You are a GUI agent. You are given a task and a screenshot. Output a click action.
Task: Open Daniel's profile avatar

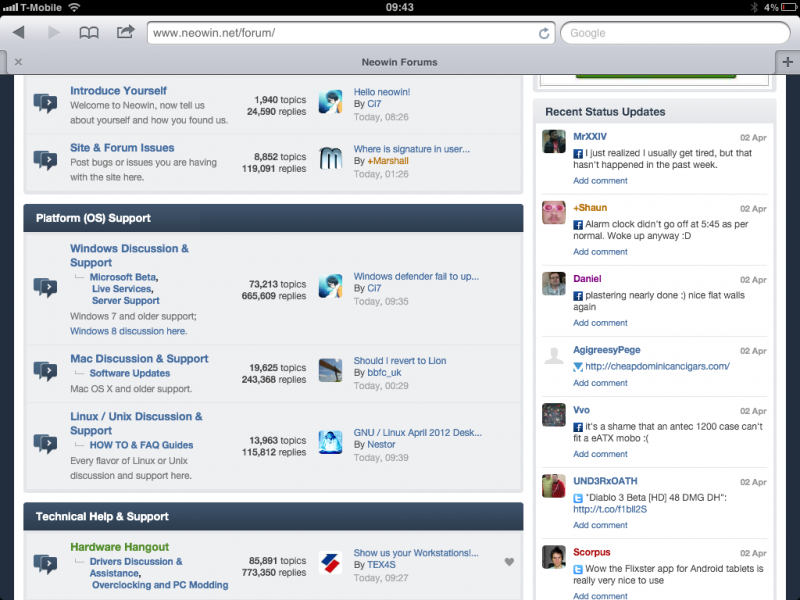tap(554, 283)
